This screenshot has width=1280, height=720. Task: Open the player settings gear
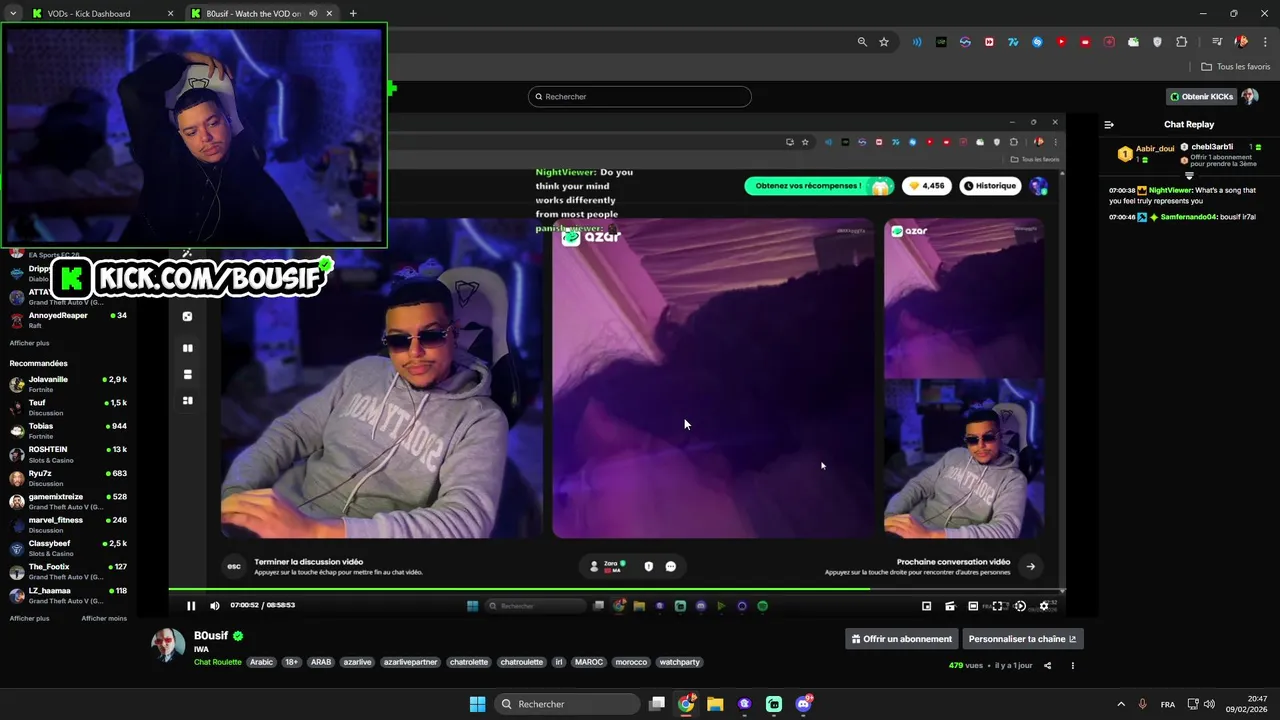[1044, 606]
